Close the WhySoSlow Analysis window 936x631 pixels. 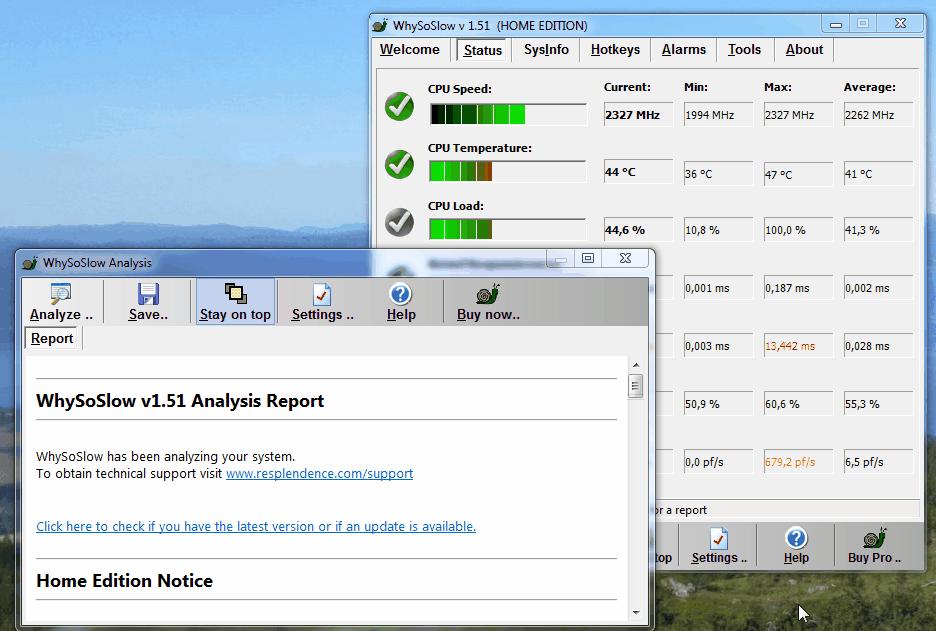tap(625, 258)
